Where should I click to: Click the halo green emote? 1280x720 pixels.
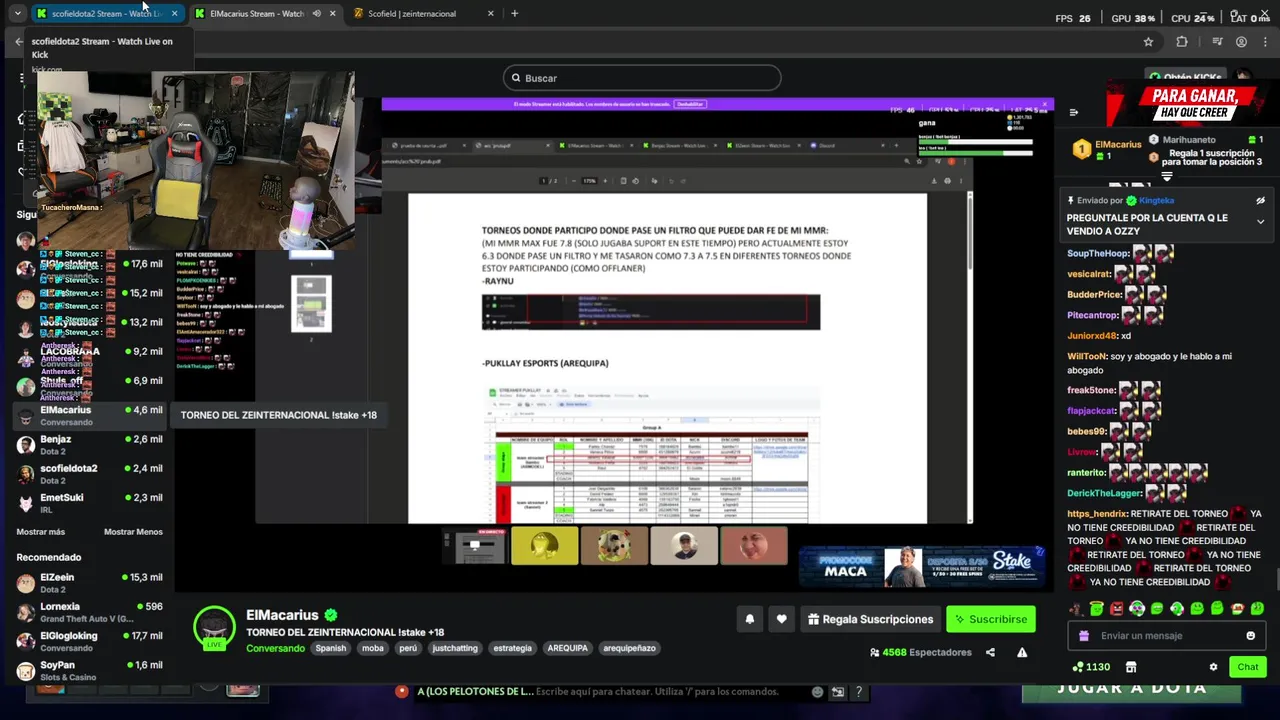click(x=1097, y=608)
